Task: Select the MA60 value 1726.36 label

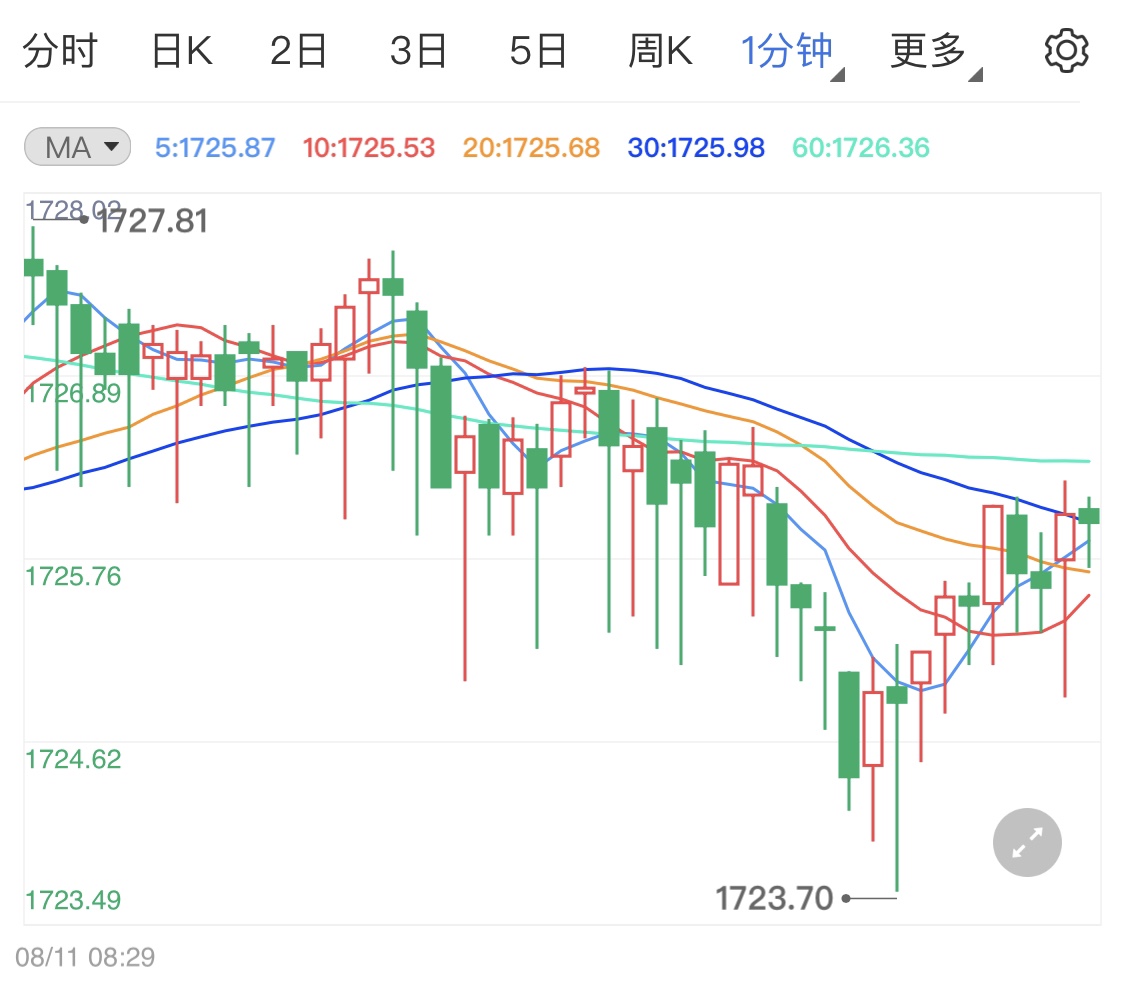Action: click(860, 146)
